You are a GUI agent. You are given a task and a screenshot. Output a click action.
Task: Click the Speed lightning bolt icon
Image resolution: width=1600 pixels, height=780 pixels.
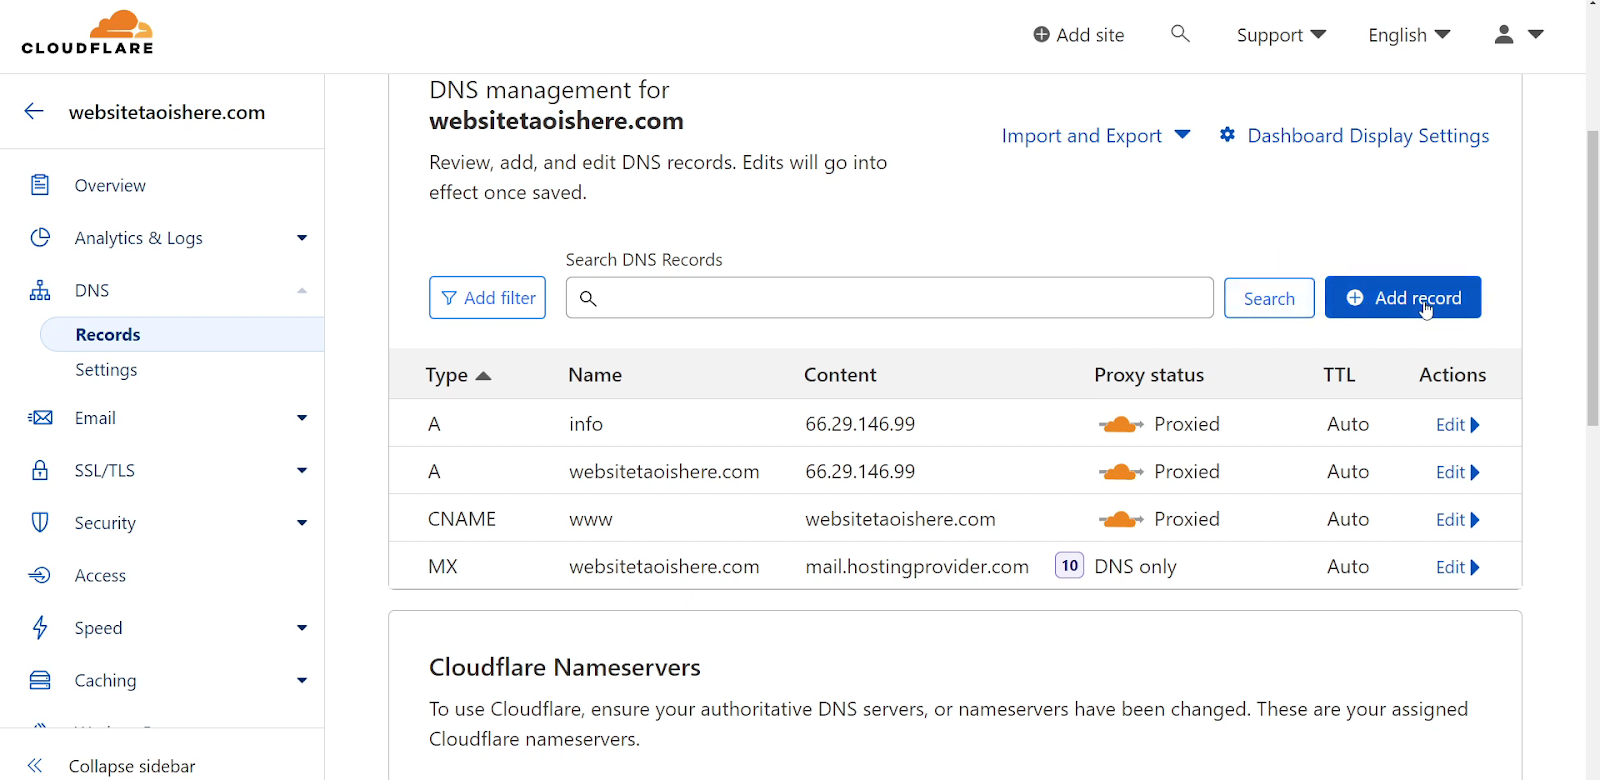40,627
